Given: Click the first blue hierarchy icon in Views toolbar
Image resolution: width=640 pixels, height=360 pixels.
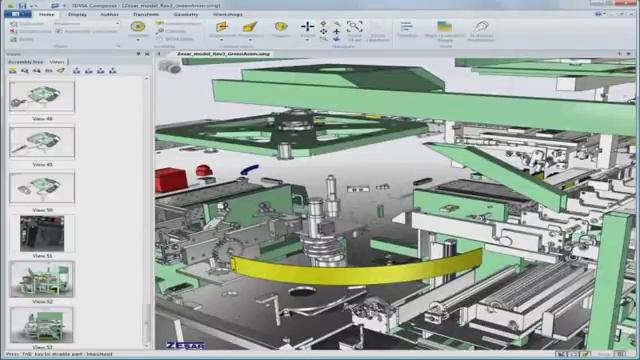Looking at the screenshot, I should [76, 71].
